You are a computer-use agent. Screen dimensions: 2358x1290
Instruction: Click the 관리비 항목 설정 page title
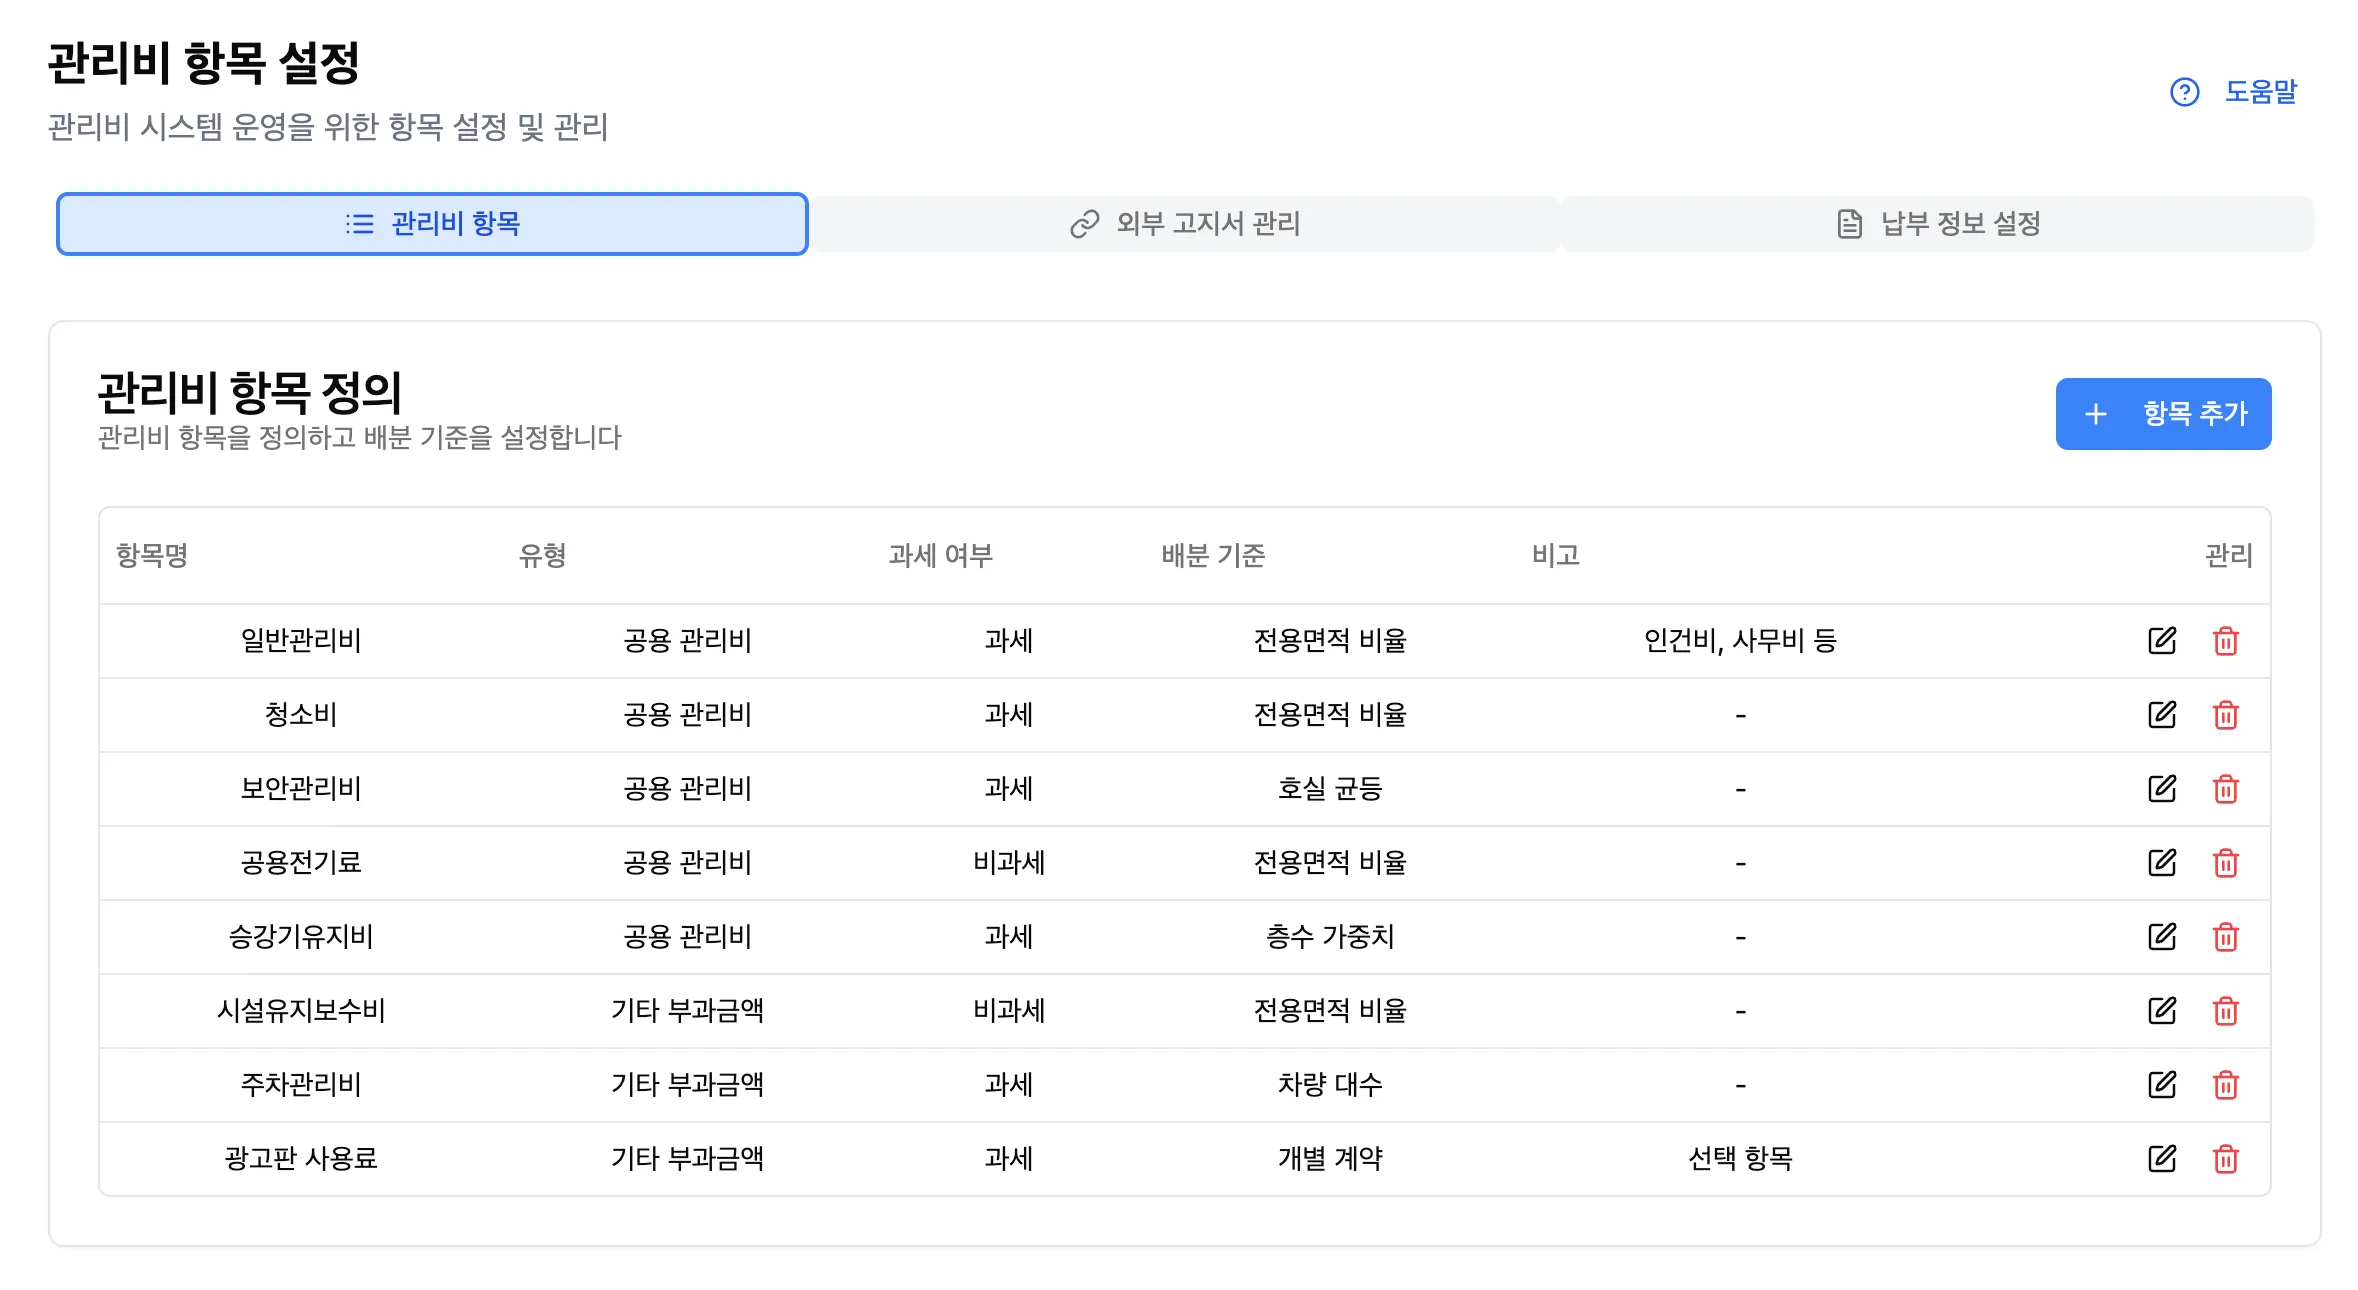pos(204,63)
